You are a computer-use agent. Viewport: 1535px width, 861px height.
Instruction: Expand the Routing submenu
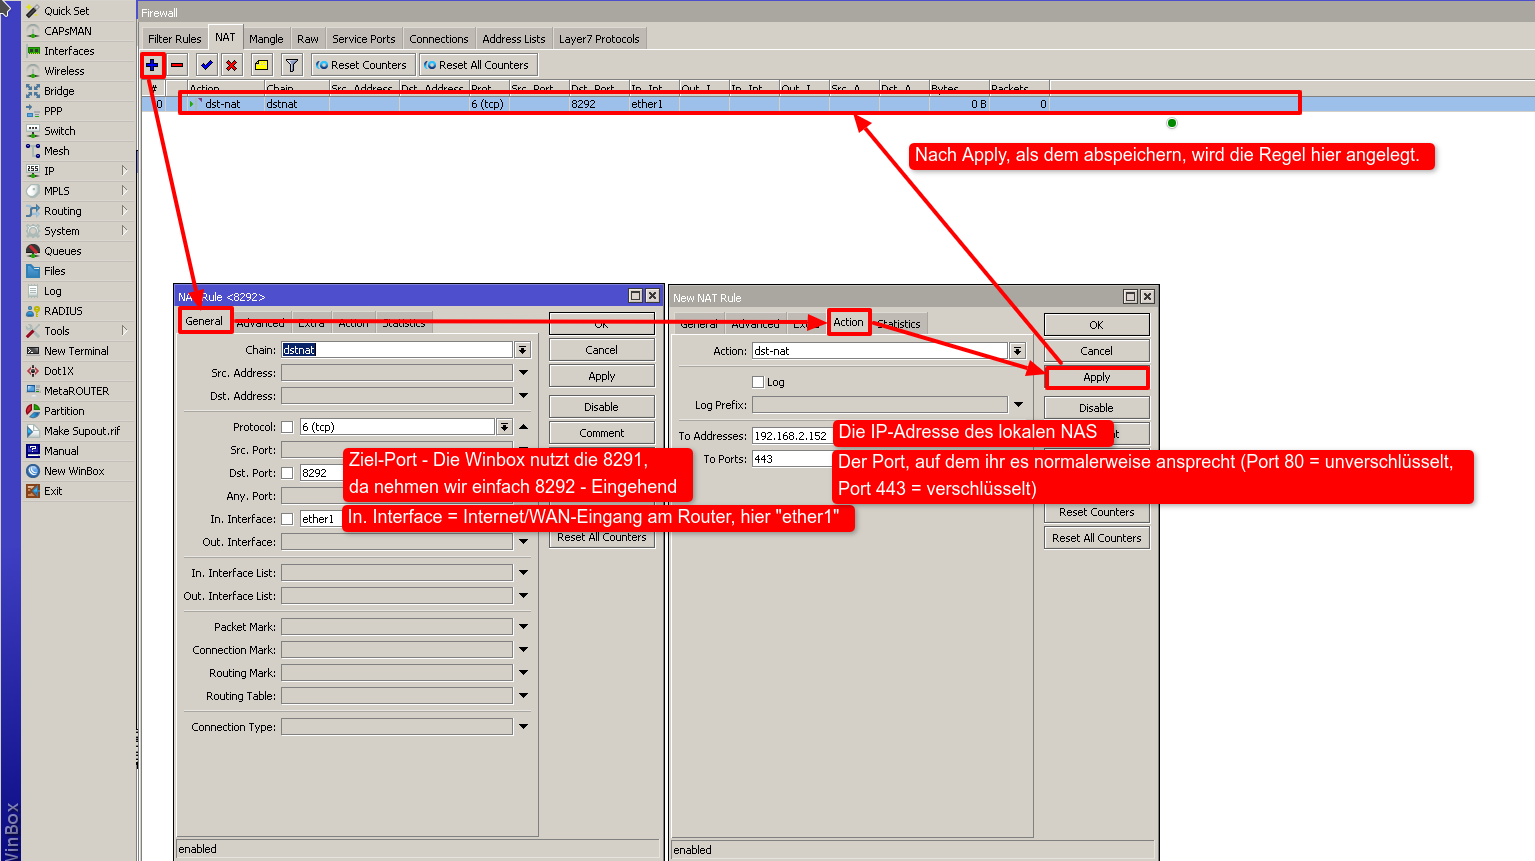point(124,211)
